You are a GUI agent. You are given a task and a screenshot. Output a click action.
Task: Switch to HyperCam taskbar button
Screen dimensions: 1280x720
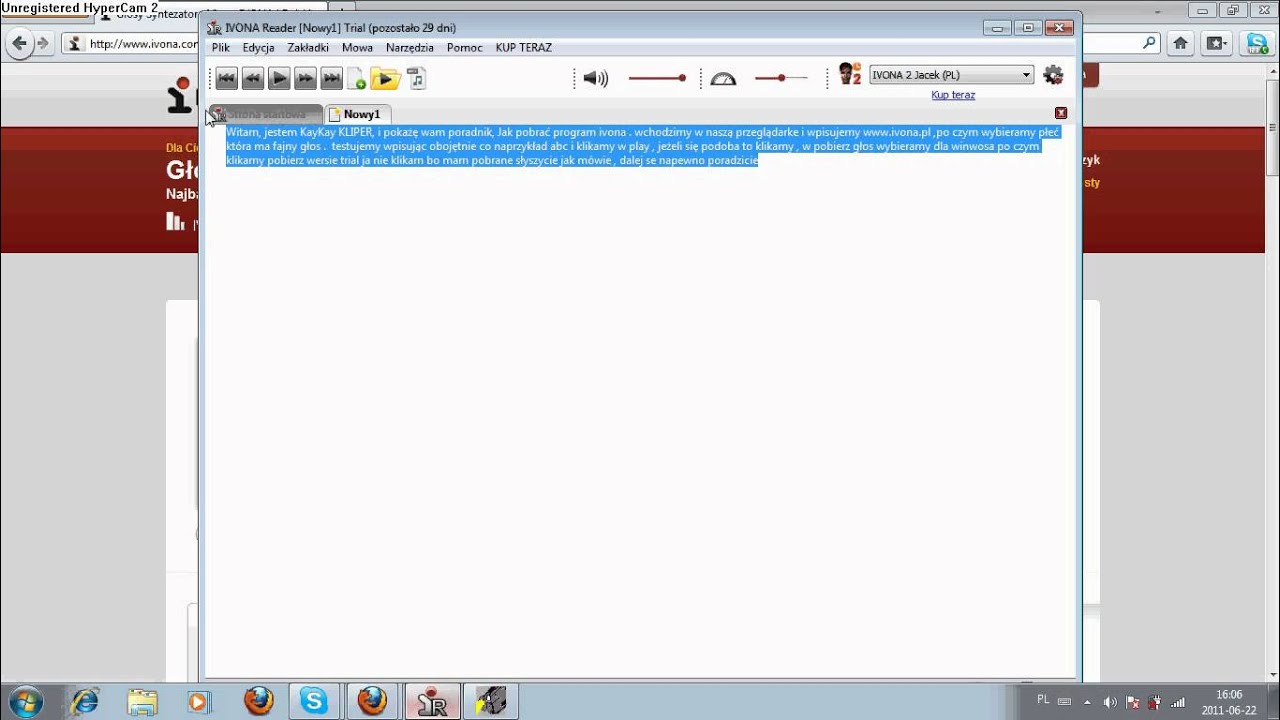pyautogui.click(x=490, y=701)
